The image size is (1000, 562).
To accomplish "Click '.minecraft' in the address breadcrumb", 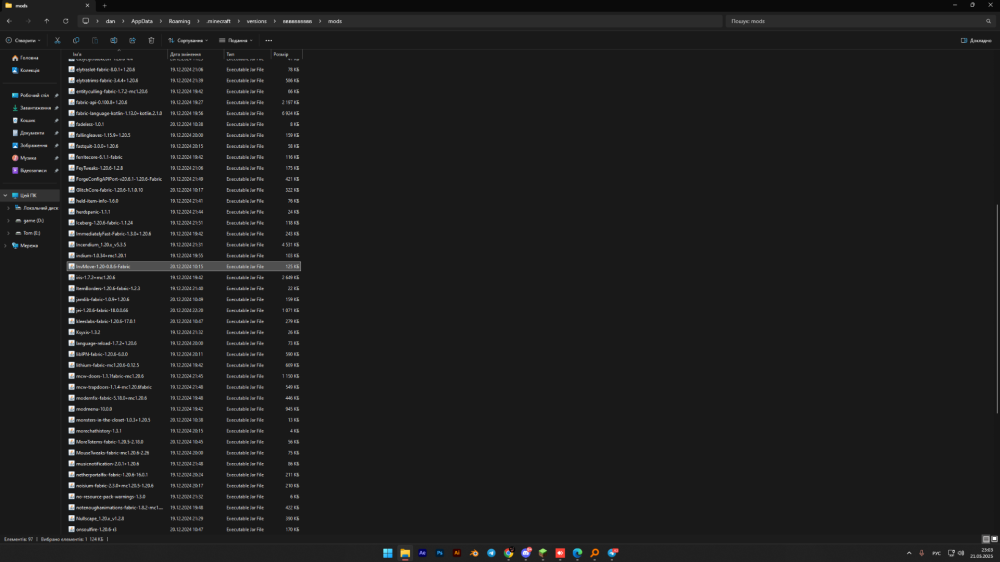I will pos(218,21).
